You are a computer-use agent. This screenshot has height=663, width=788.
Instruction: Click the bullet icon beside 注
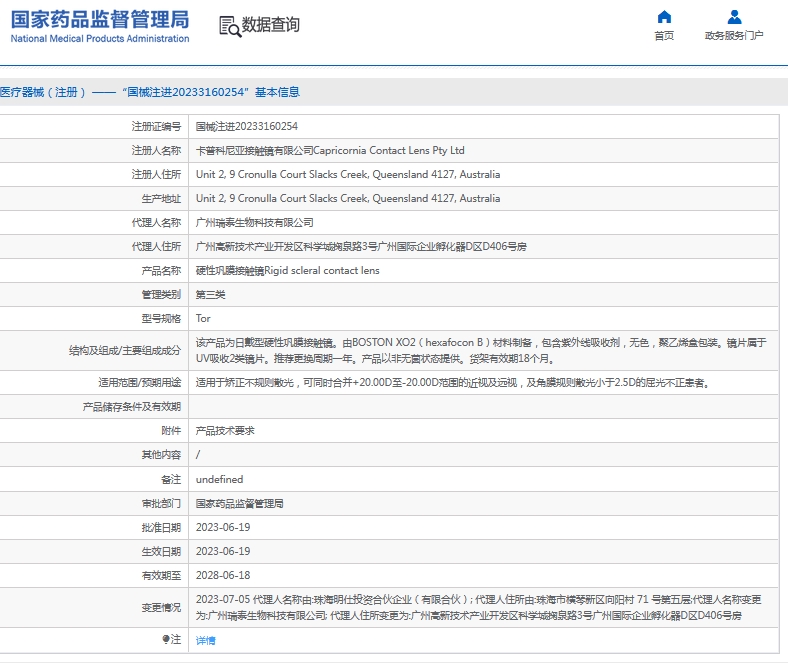165,639
